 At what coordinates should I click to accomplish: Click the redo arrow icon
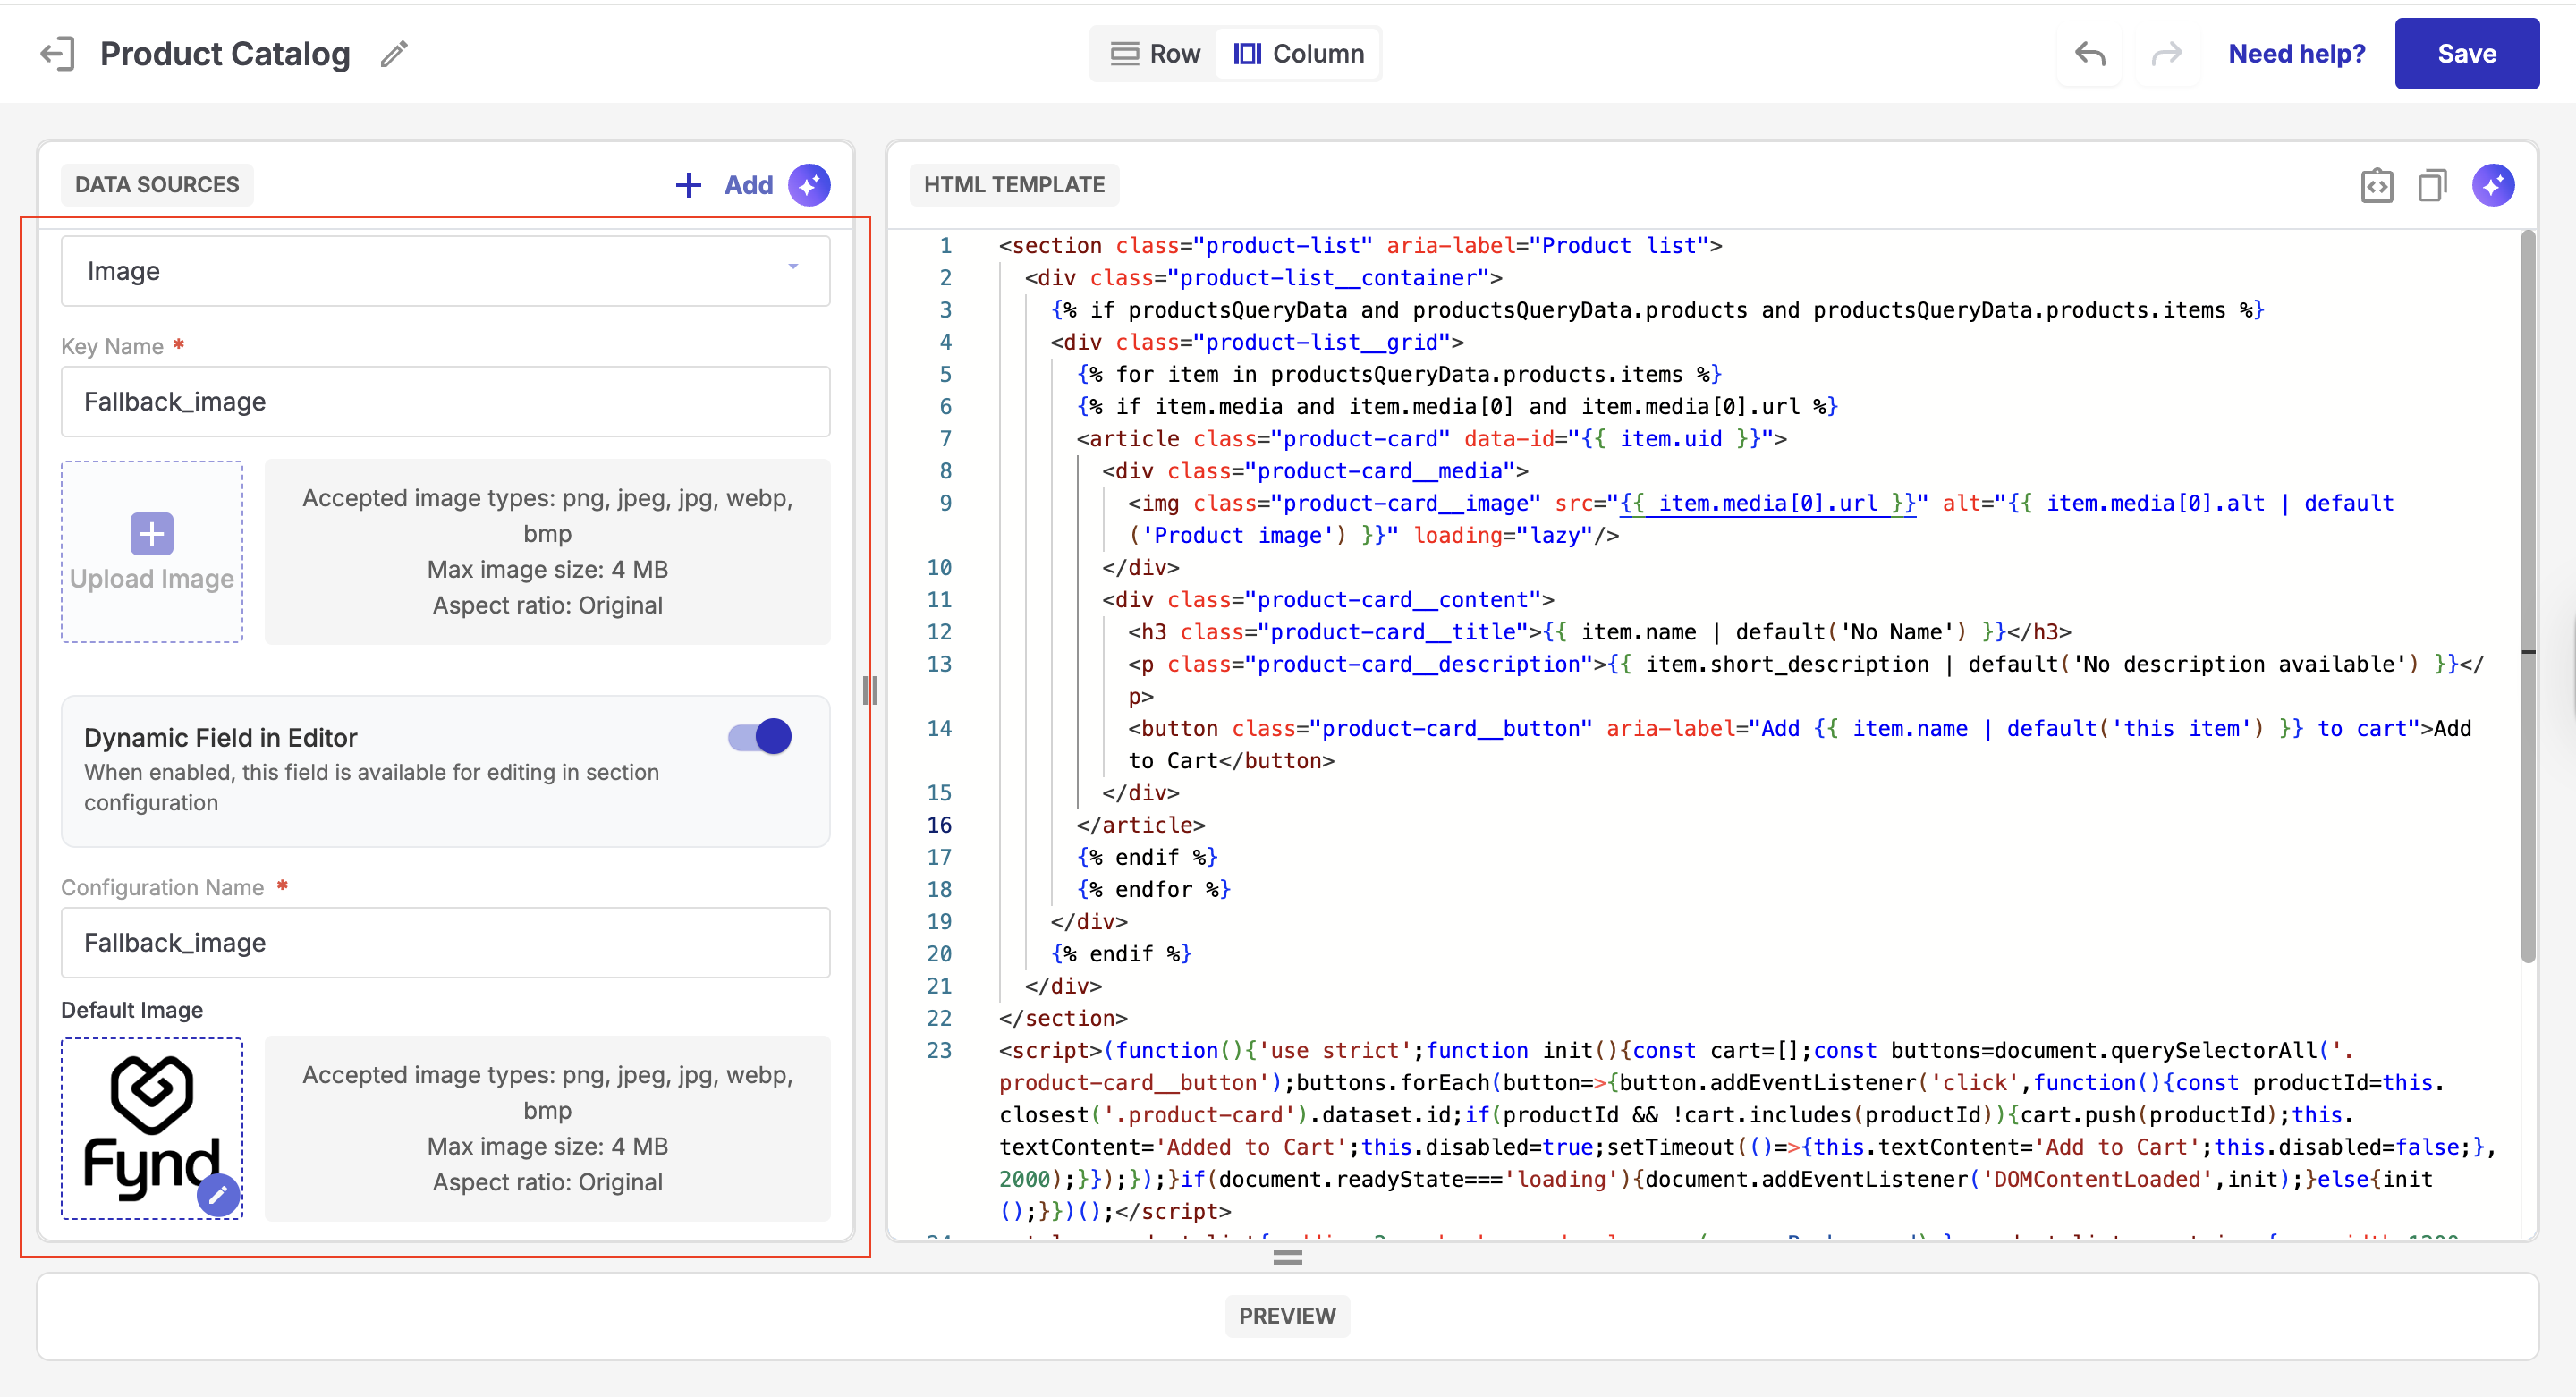(x=2166, y=54)
